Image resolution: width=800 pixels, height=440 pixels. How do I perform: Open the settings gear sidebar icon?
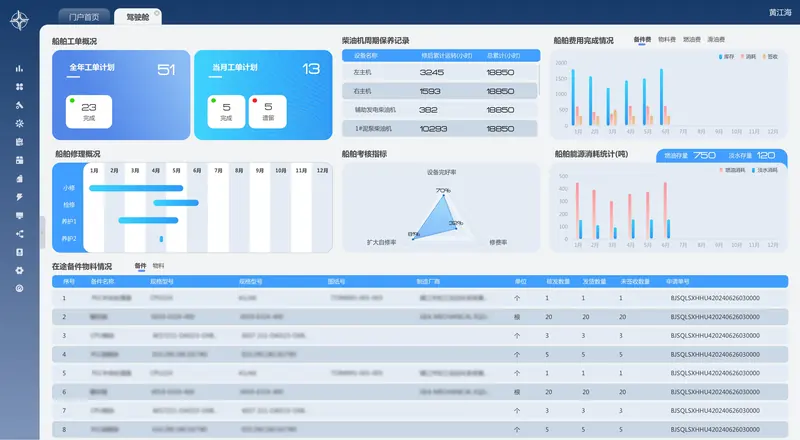pos(19,271)
